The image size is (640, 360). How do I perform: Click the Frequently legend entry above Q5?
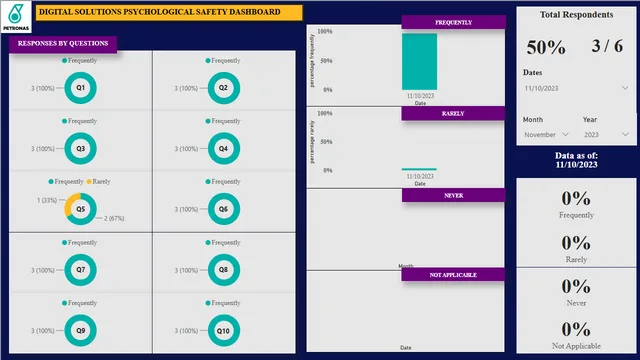66,181
